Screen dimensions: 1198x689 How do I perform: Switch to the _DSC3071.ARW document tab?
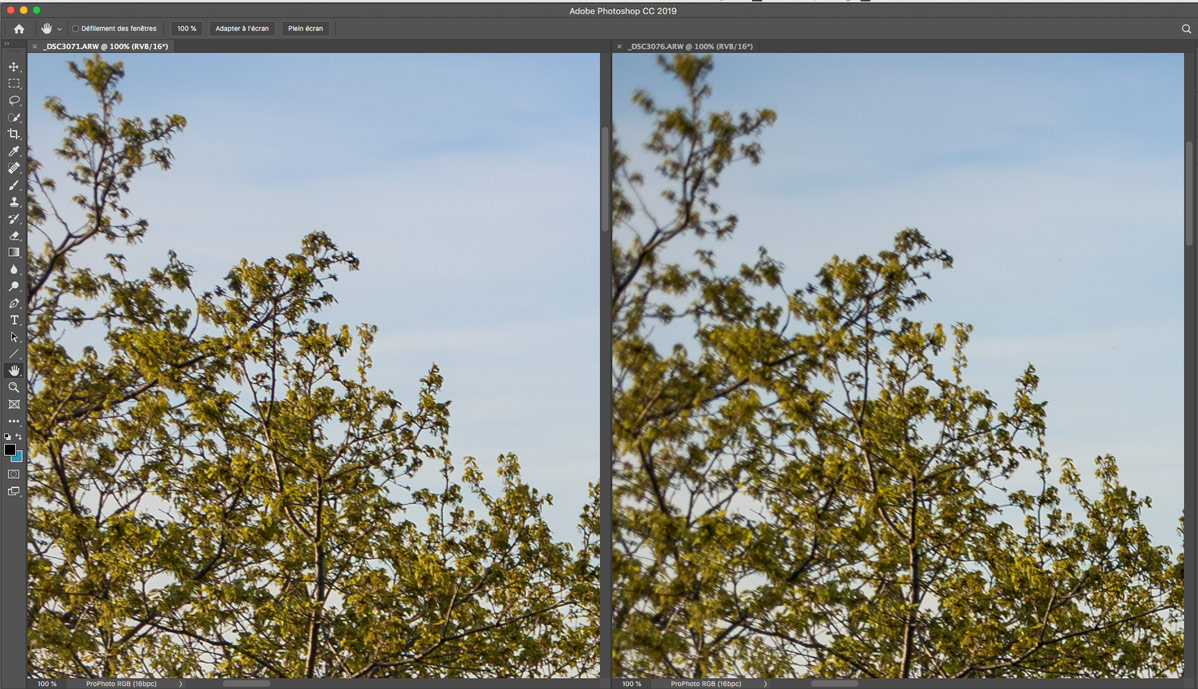[105, 46]
